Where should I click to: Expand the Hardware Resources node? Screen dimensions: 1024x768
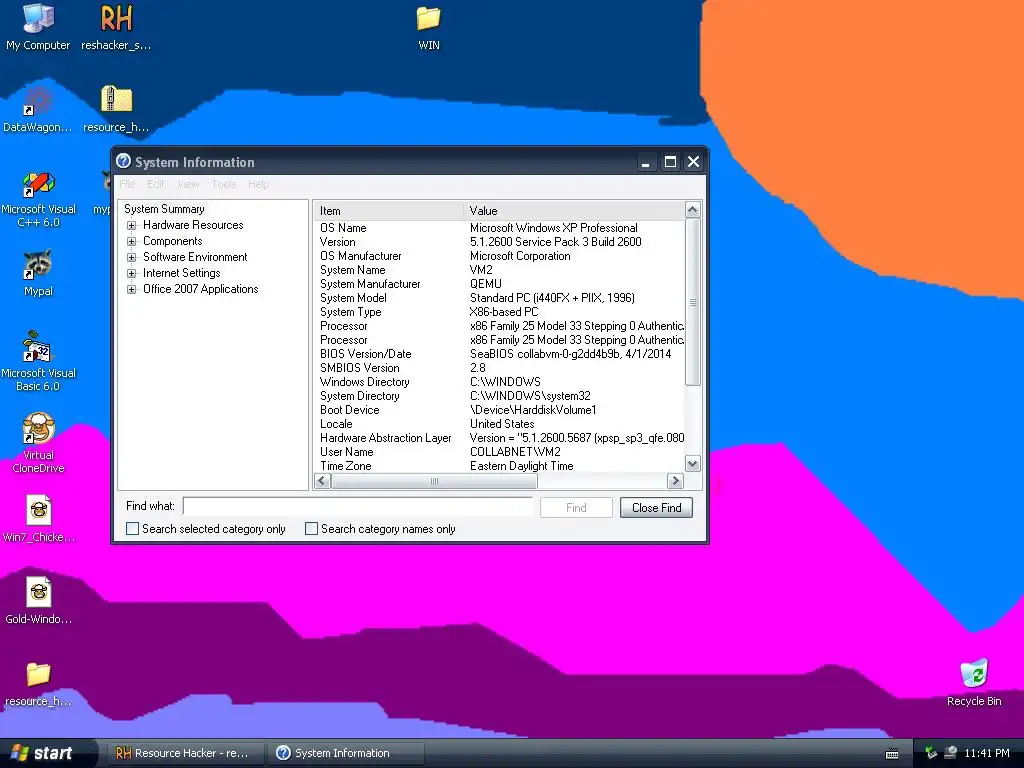(x=131, y=225)
